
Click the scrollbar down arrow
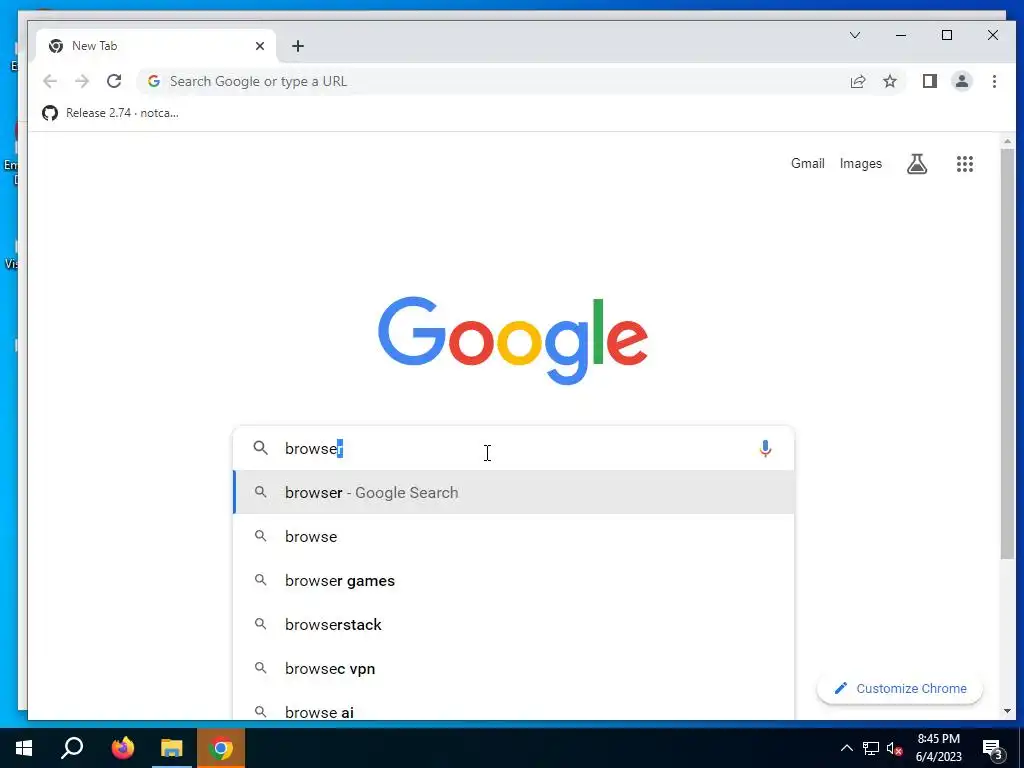tap(1007, 711)
